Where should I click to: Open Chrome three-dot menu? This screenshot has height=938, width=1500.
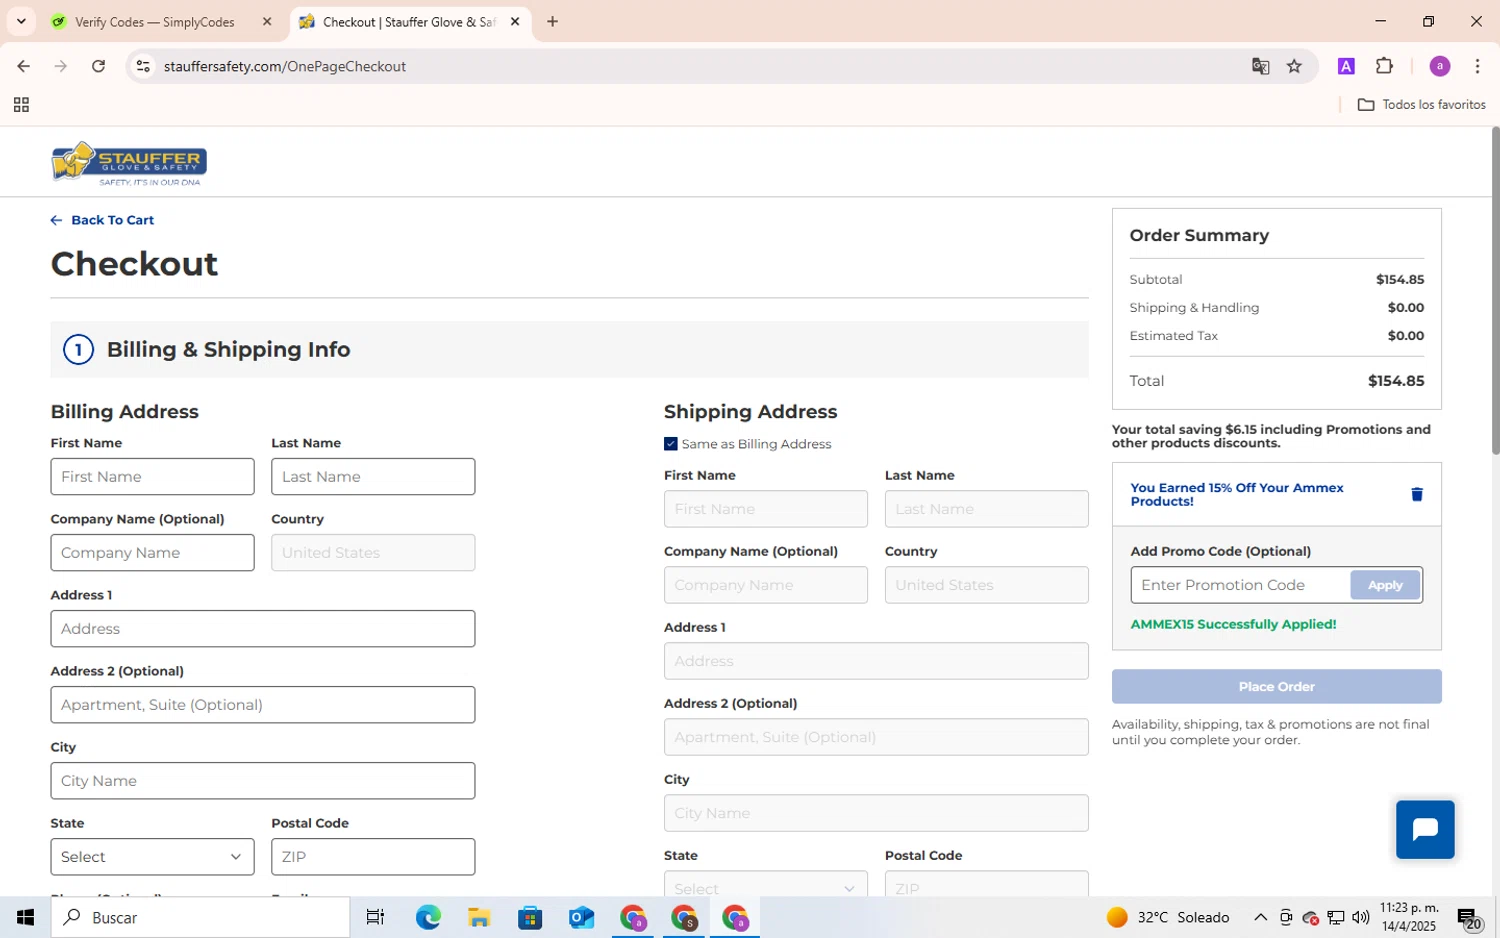click(x=1477, y=66)
